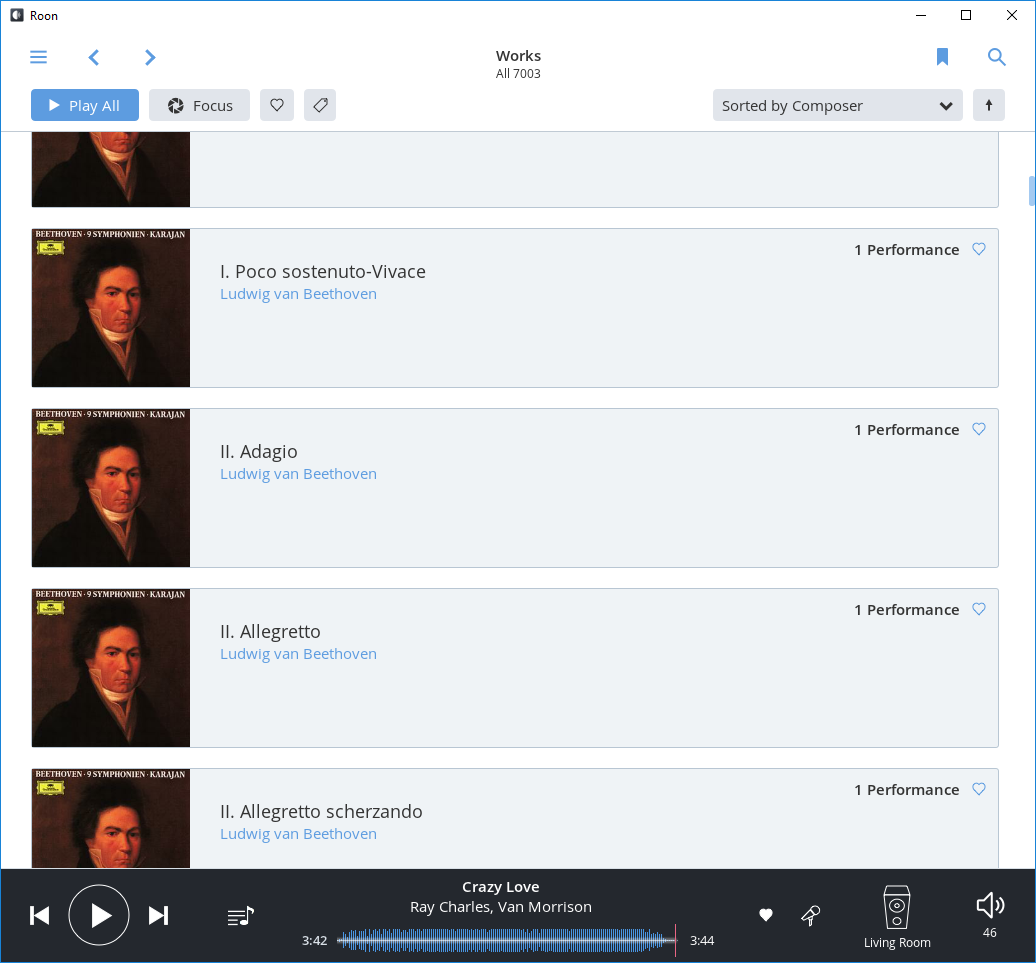The width and height of the screenshot is (1036, 963).
Task: Go back with the left arrow
Action: pyautogui.click(x=94, y=57)
